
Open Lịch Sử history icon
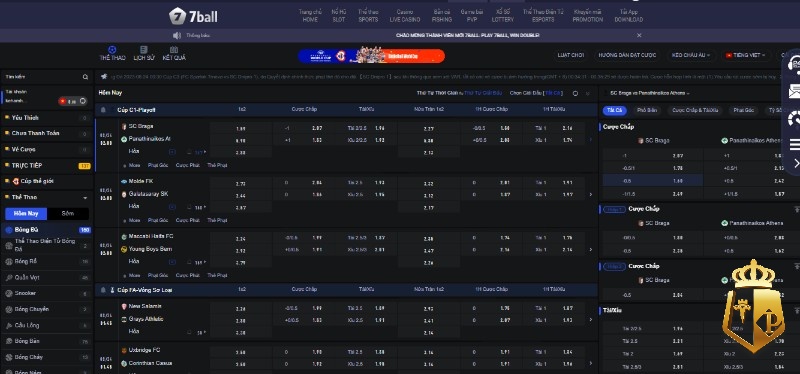click(x=144, y=49)
